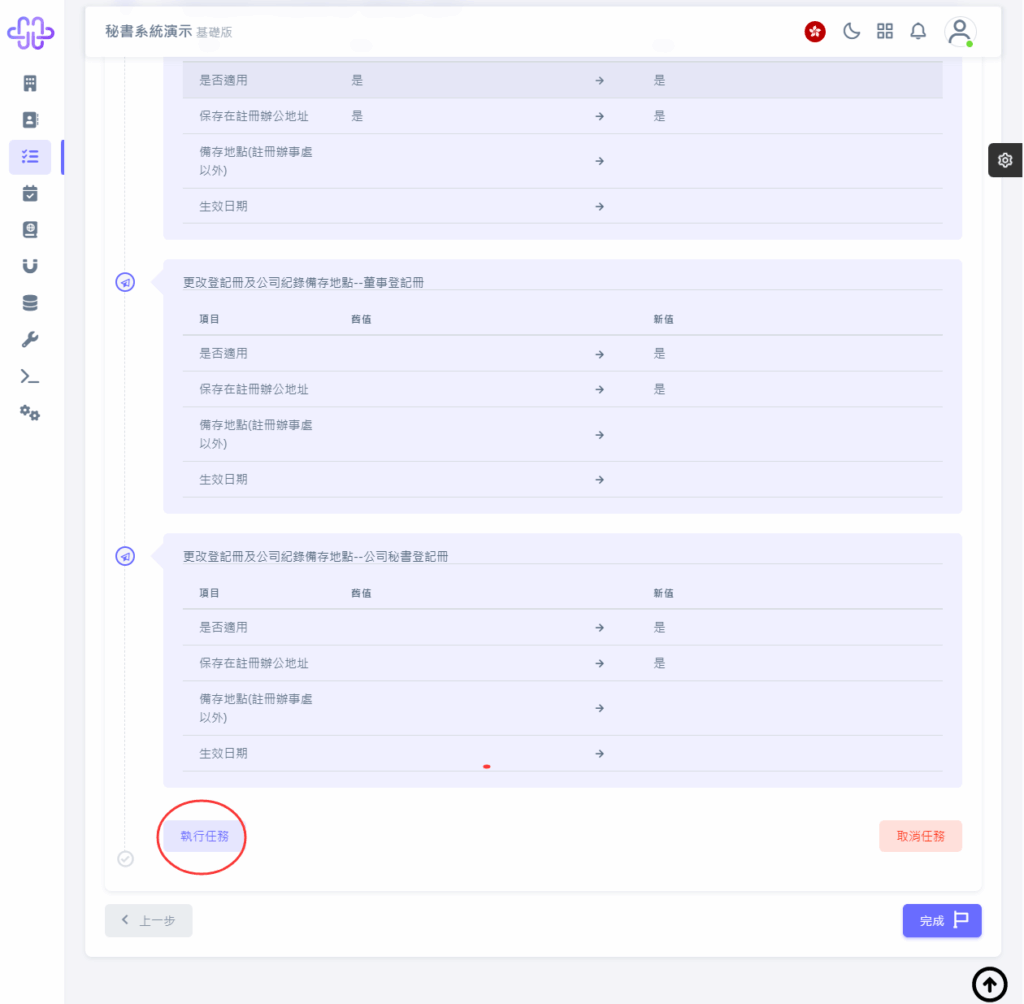Open the database icon in sidebar
Viewport: 1024px width, 1004px height.
pos(30,302)
